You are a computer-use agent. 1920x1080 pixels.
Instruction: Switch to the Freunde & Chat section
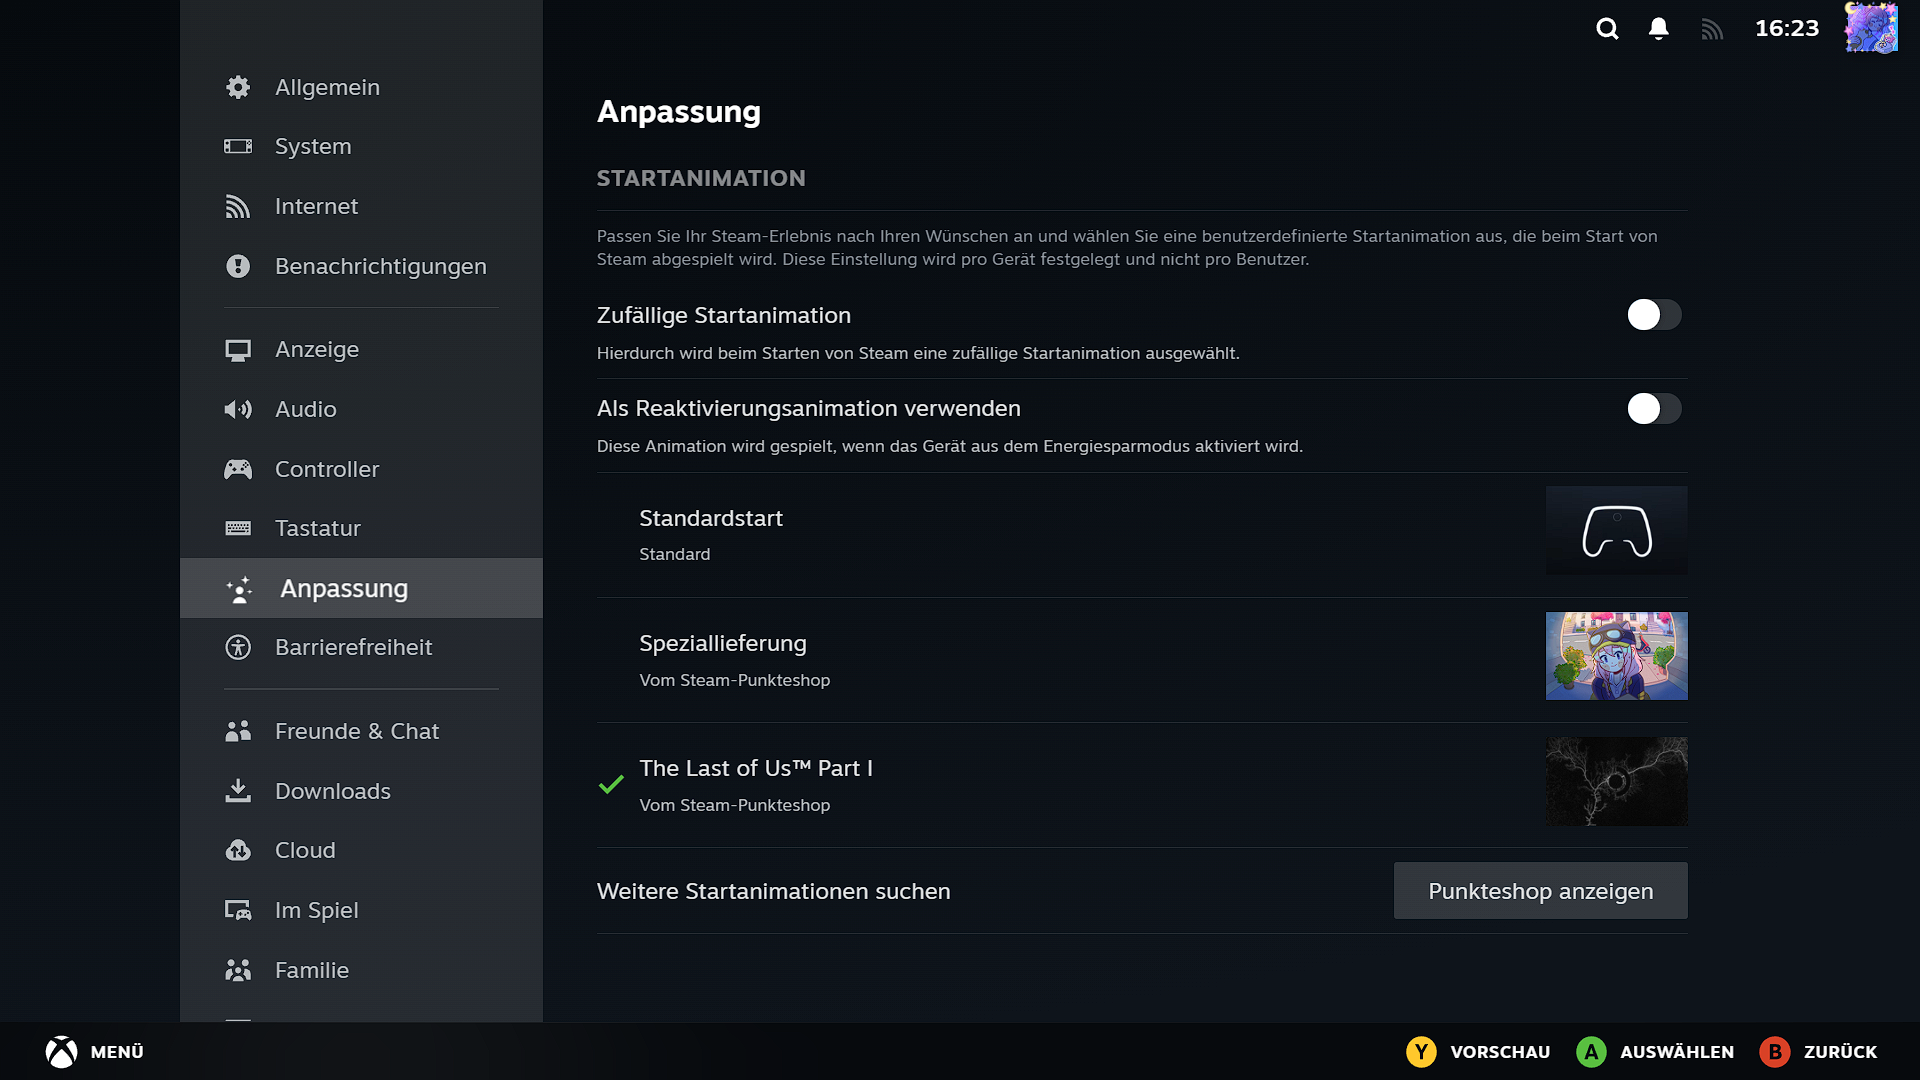pyautogui.click(x=356, y=731)
